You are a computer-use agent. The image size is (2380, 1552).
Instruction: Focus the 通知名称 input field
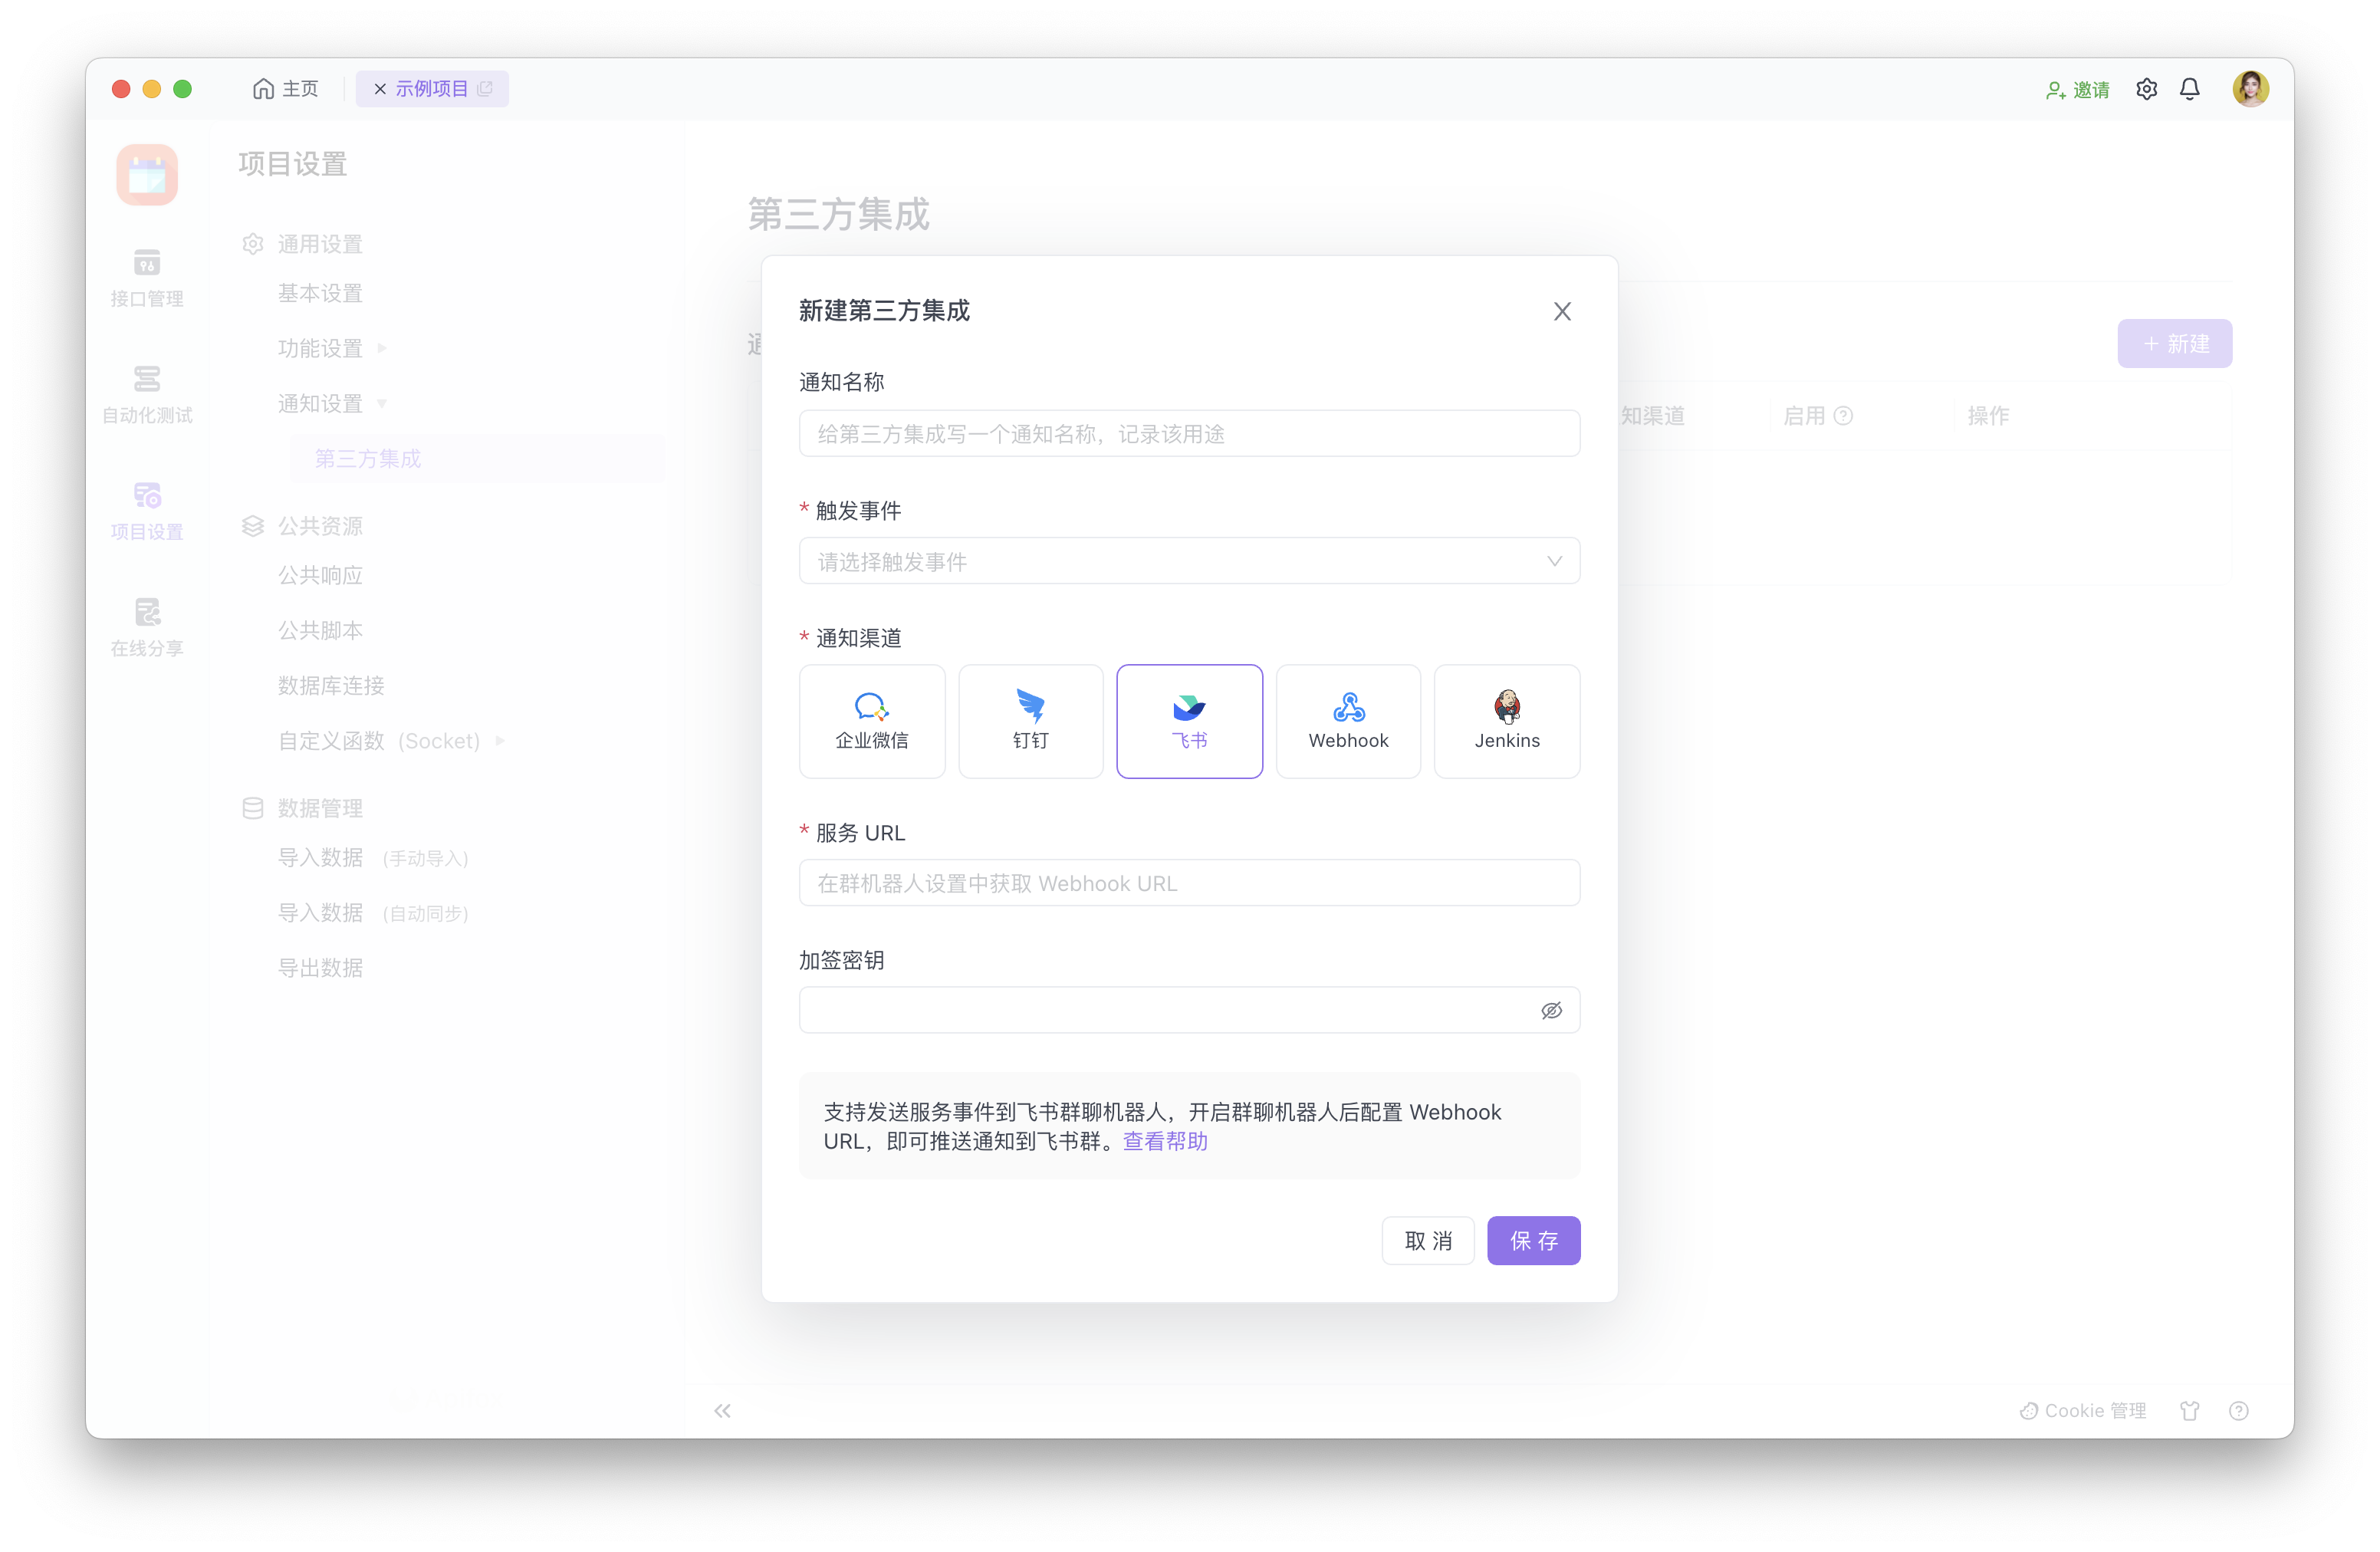click(1188, 433)
